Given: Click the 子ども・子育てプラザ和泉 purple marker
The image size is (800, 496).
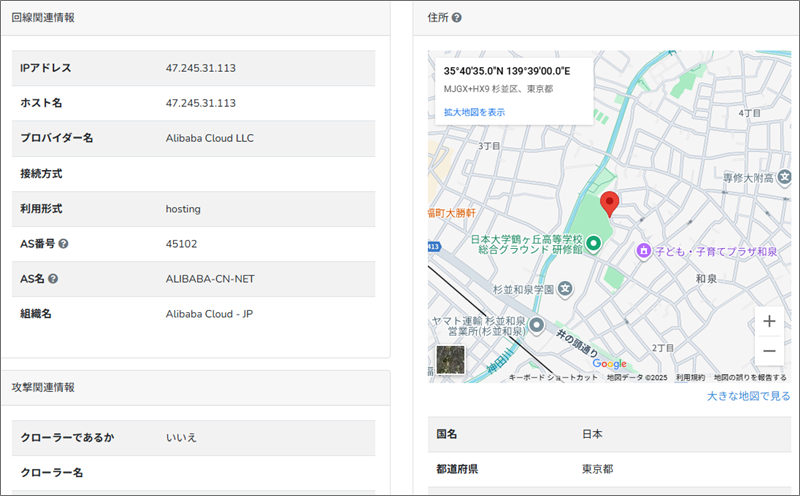Looking at the screenshot, I should 644,251.
